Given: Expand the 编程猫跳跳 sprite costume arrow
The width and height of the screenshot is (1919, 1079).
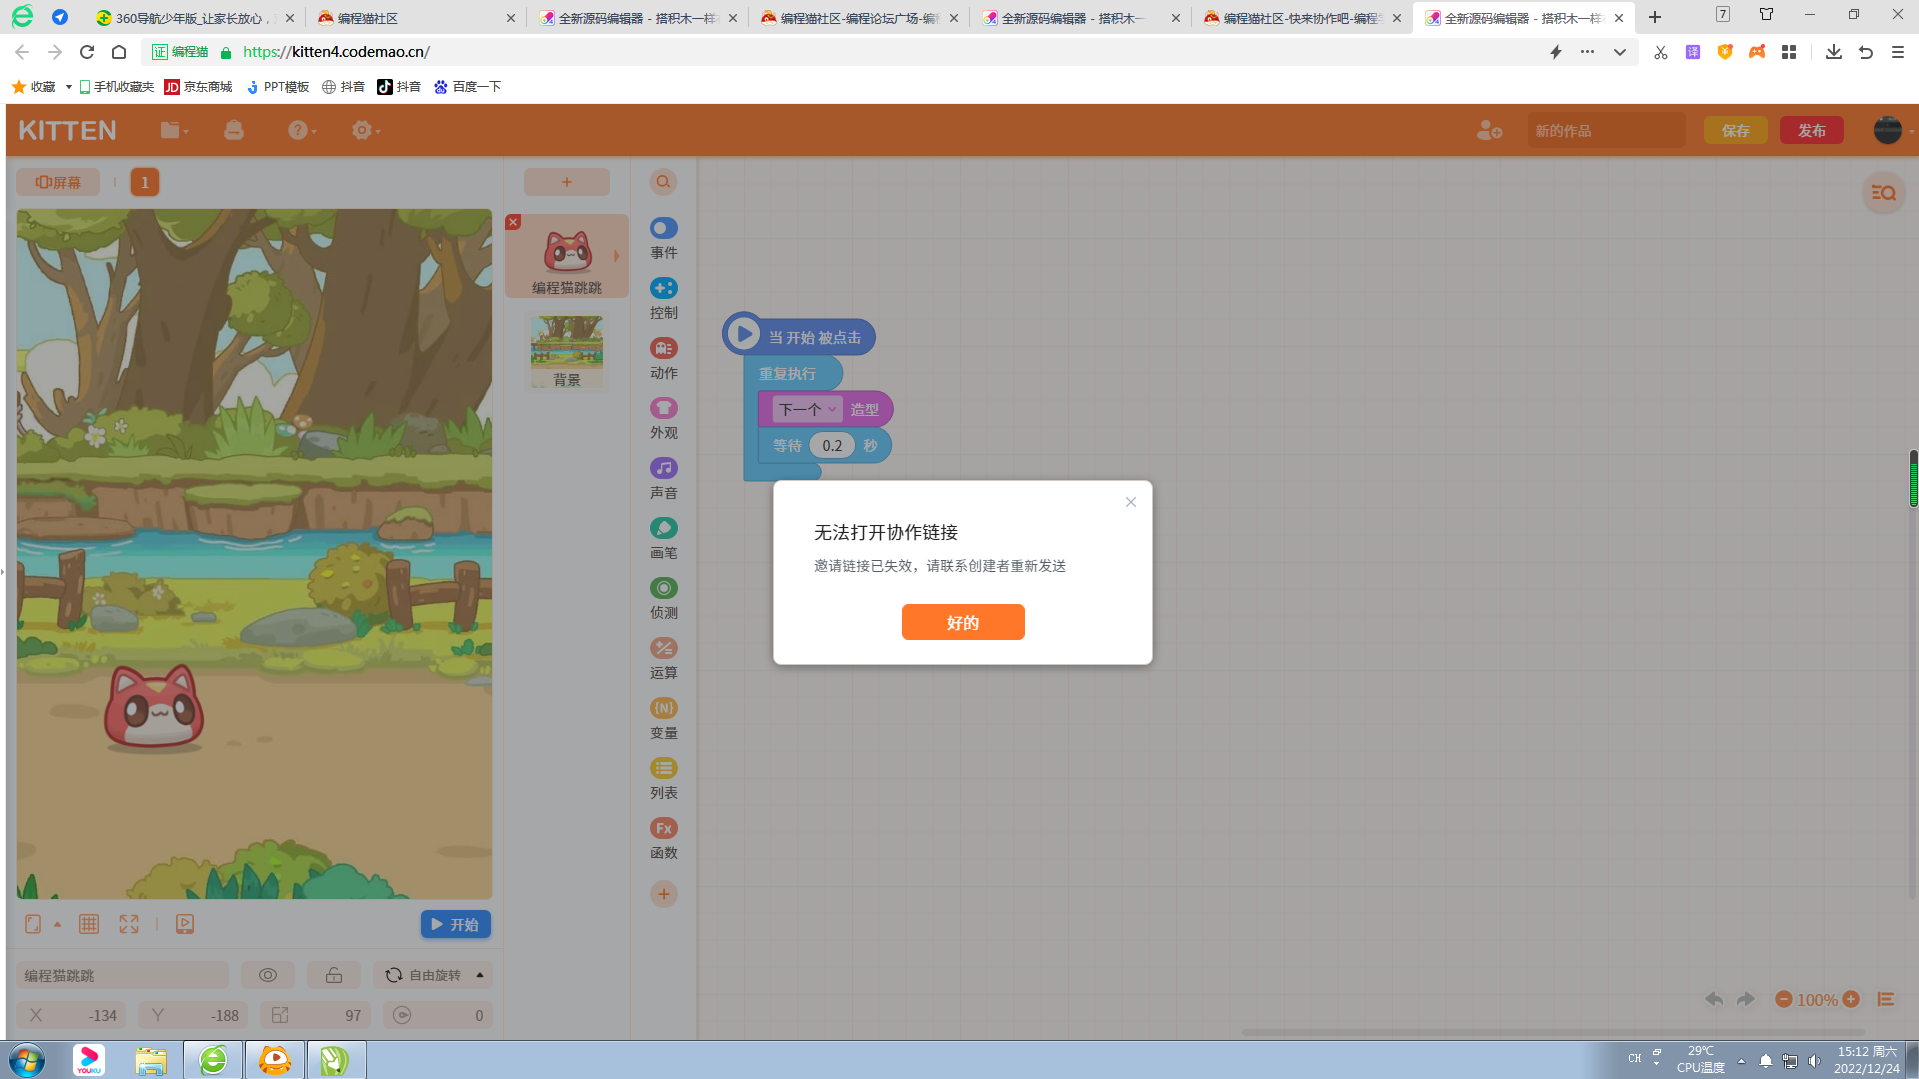Looking at the screenshot, I should tap(616, 256).
